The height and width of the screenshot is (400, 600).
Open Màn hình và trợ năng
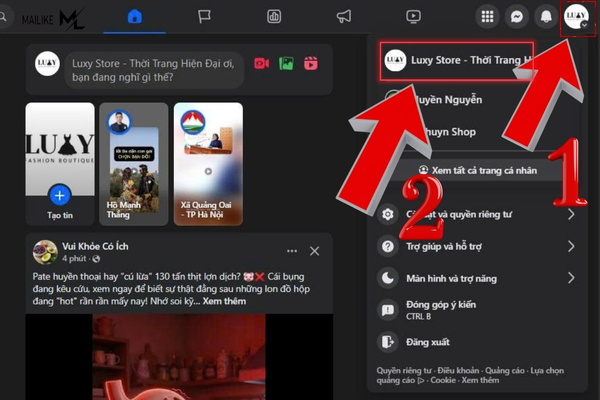click(x=476, y=278)
